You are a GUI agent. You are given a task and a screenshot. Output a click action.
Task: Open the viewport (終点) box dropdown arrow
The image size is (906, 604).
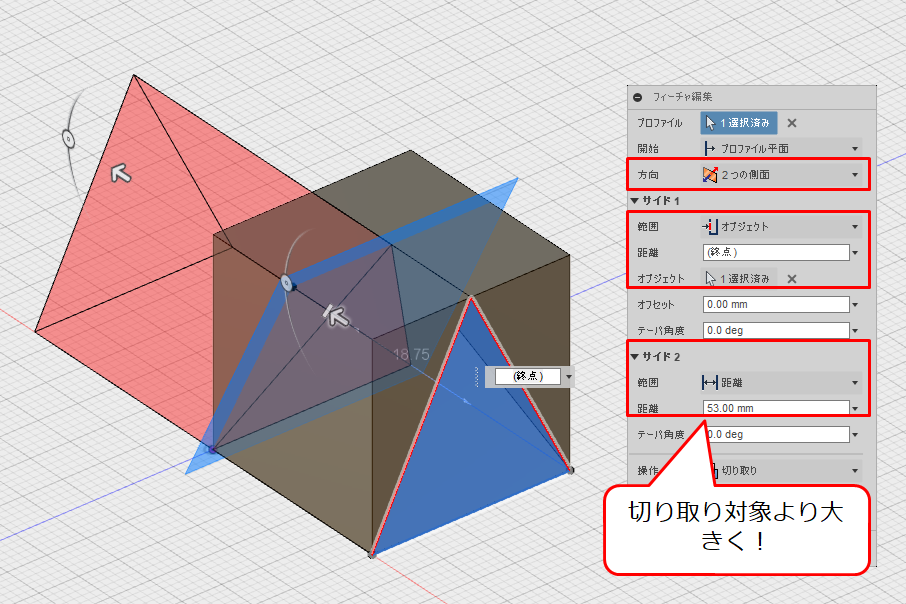click(569, 377)
